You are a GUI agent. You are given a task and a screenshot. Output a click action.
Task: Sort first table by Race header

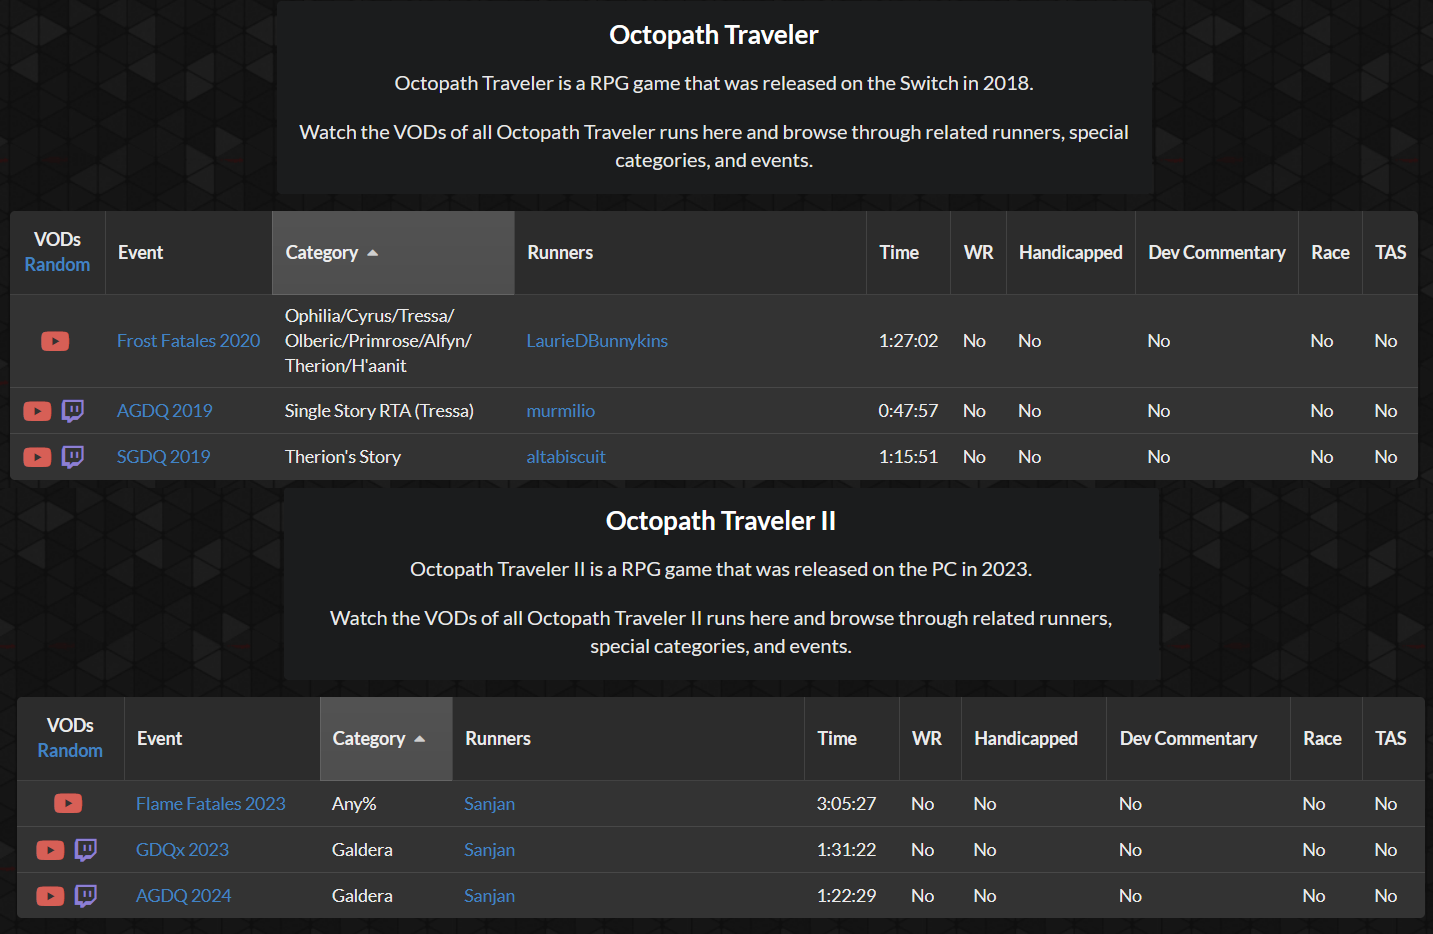[x=1330, y=253]
